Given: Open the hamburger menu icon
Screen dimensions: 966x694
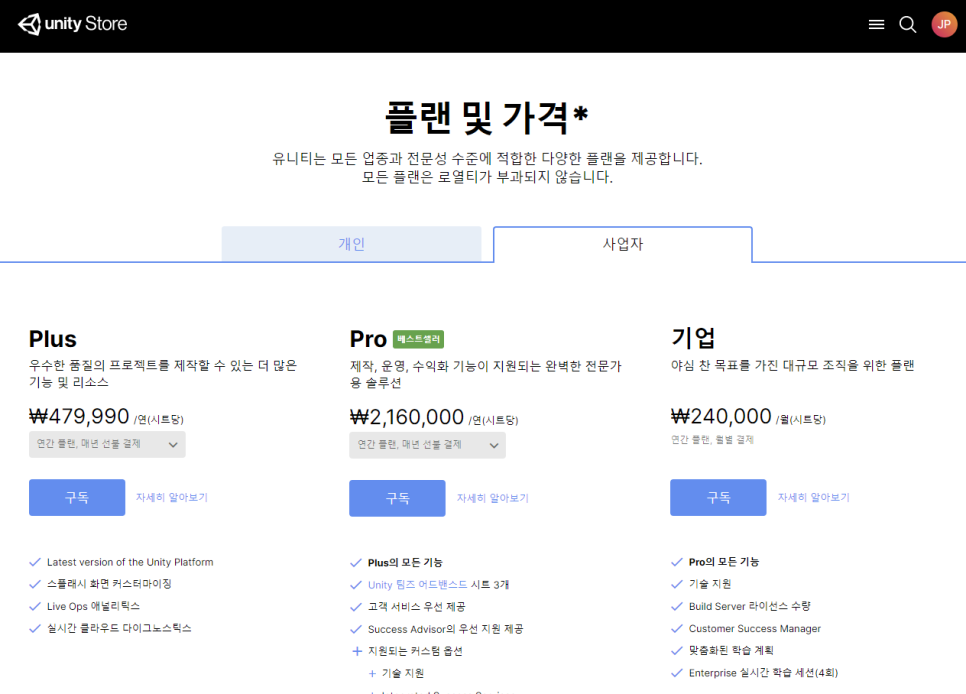Looking at the screenshot, I should (x=876, y=25).
